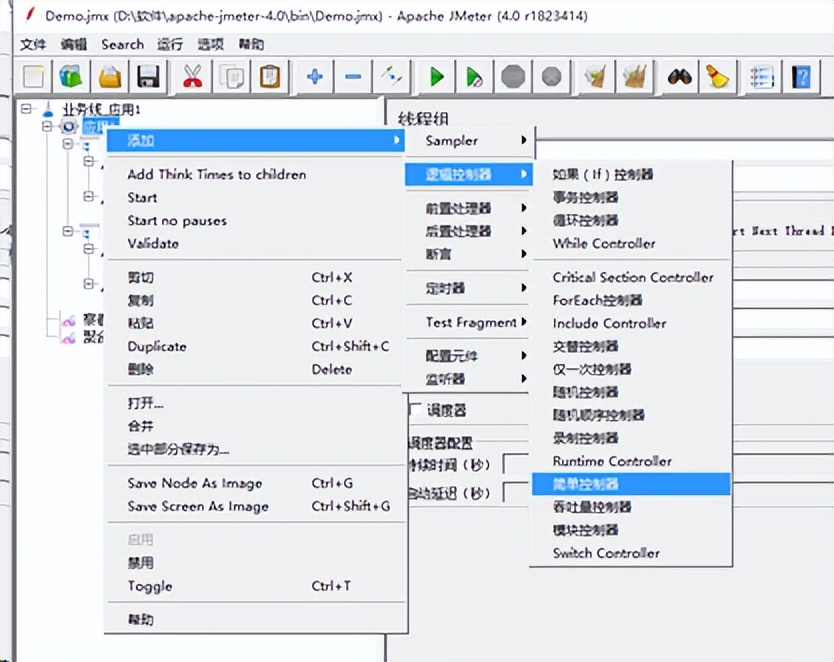Image resolution: width=834 pixels, height=662 pixels.
Task: Click the Reset Search brush icon
Action: click(x=717, y=77)
